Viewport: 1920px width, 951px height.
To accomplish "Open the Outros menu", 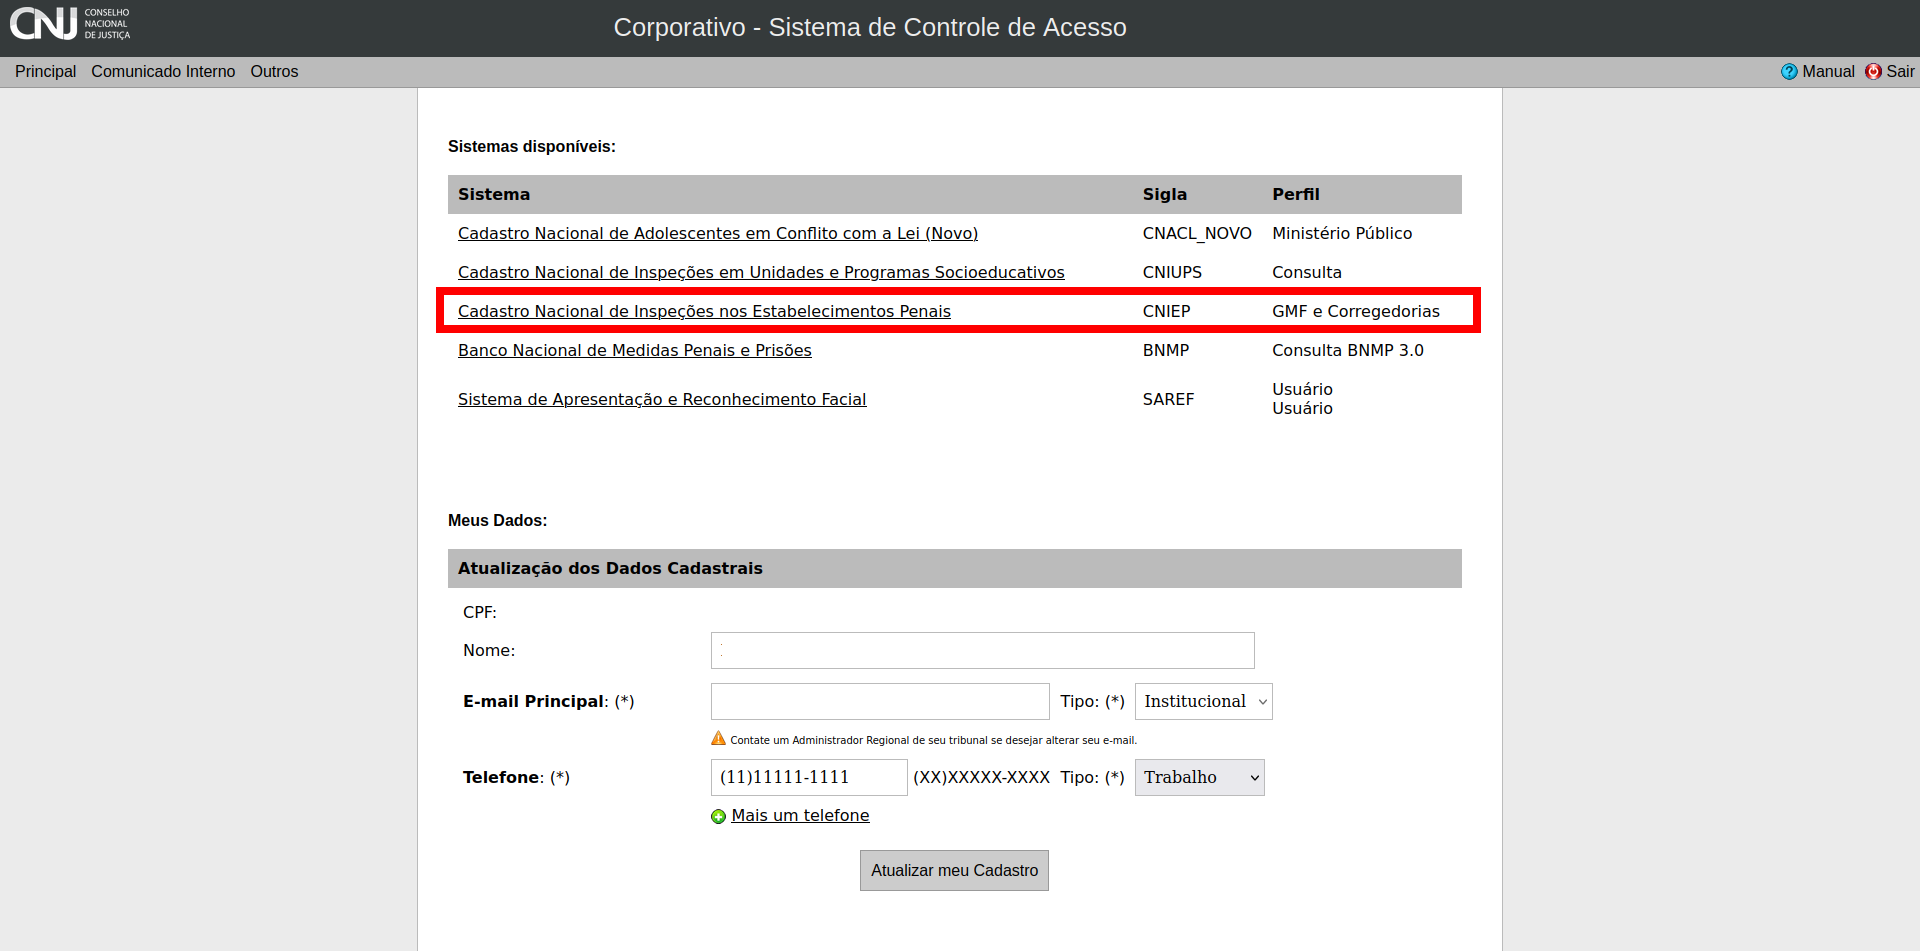I will [x=274, y=72].
